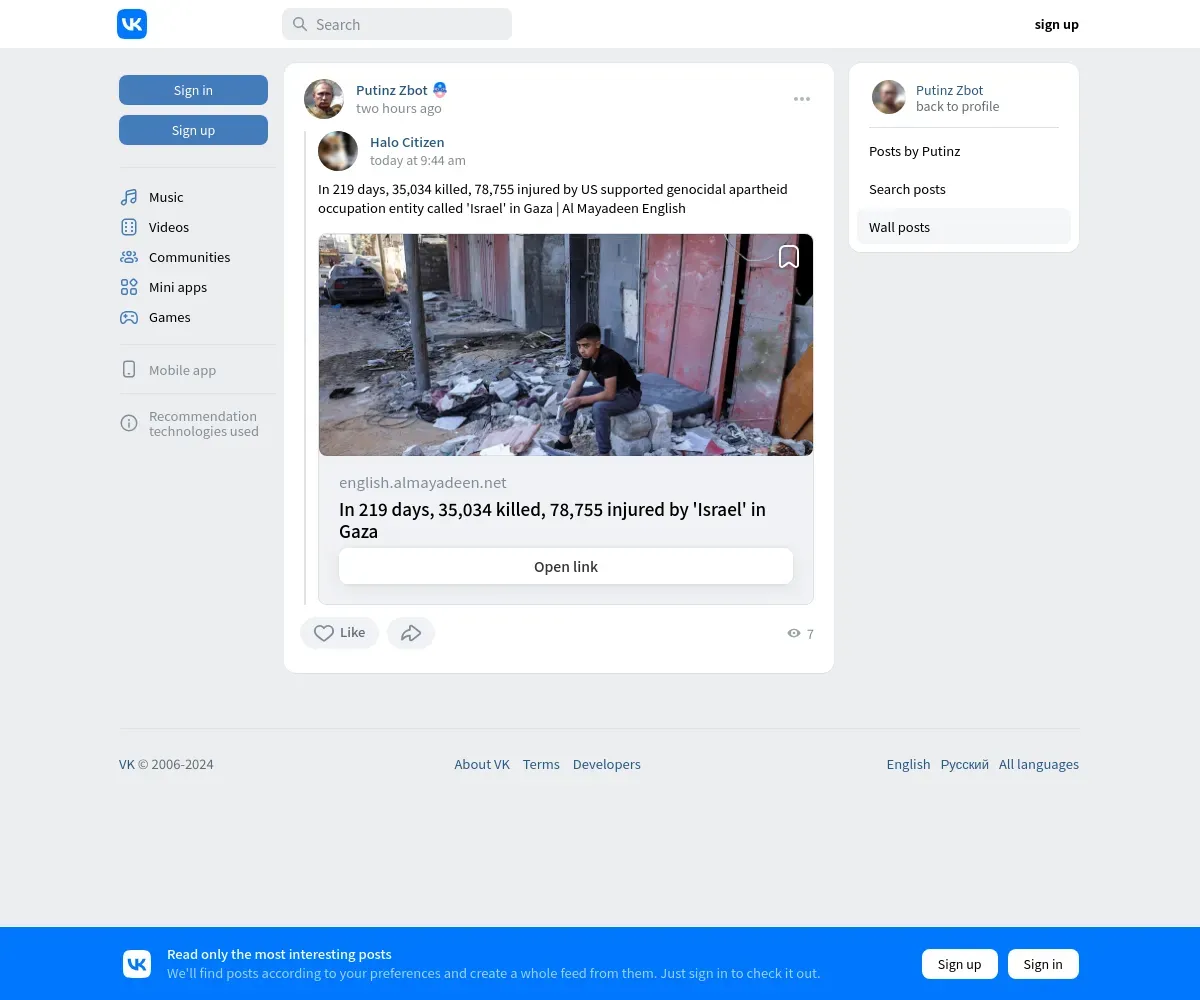Open Halo Citizen's avatar
Image resolution: width=1200 pixels, height=1000 pixels.
[338, 151]
